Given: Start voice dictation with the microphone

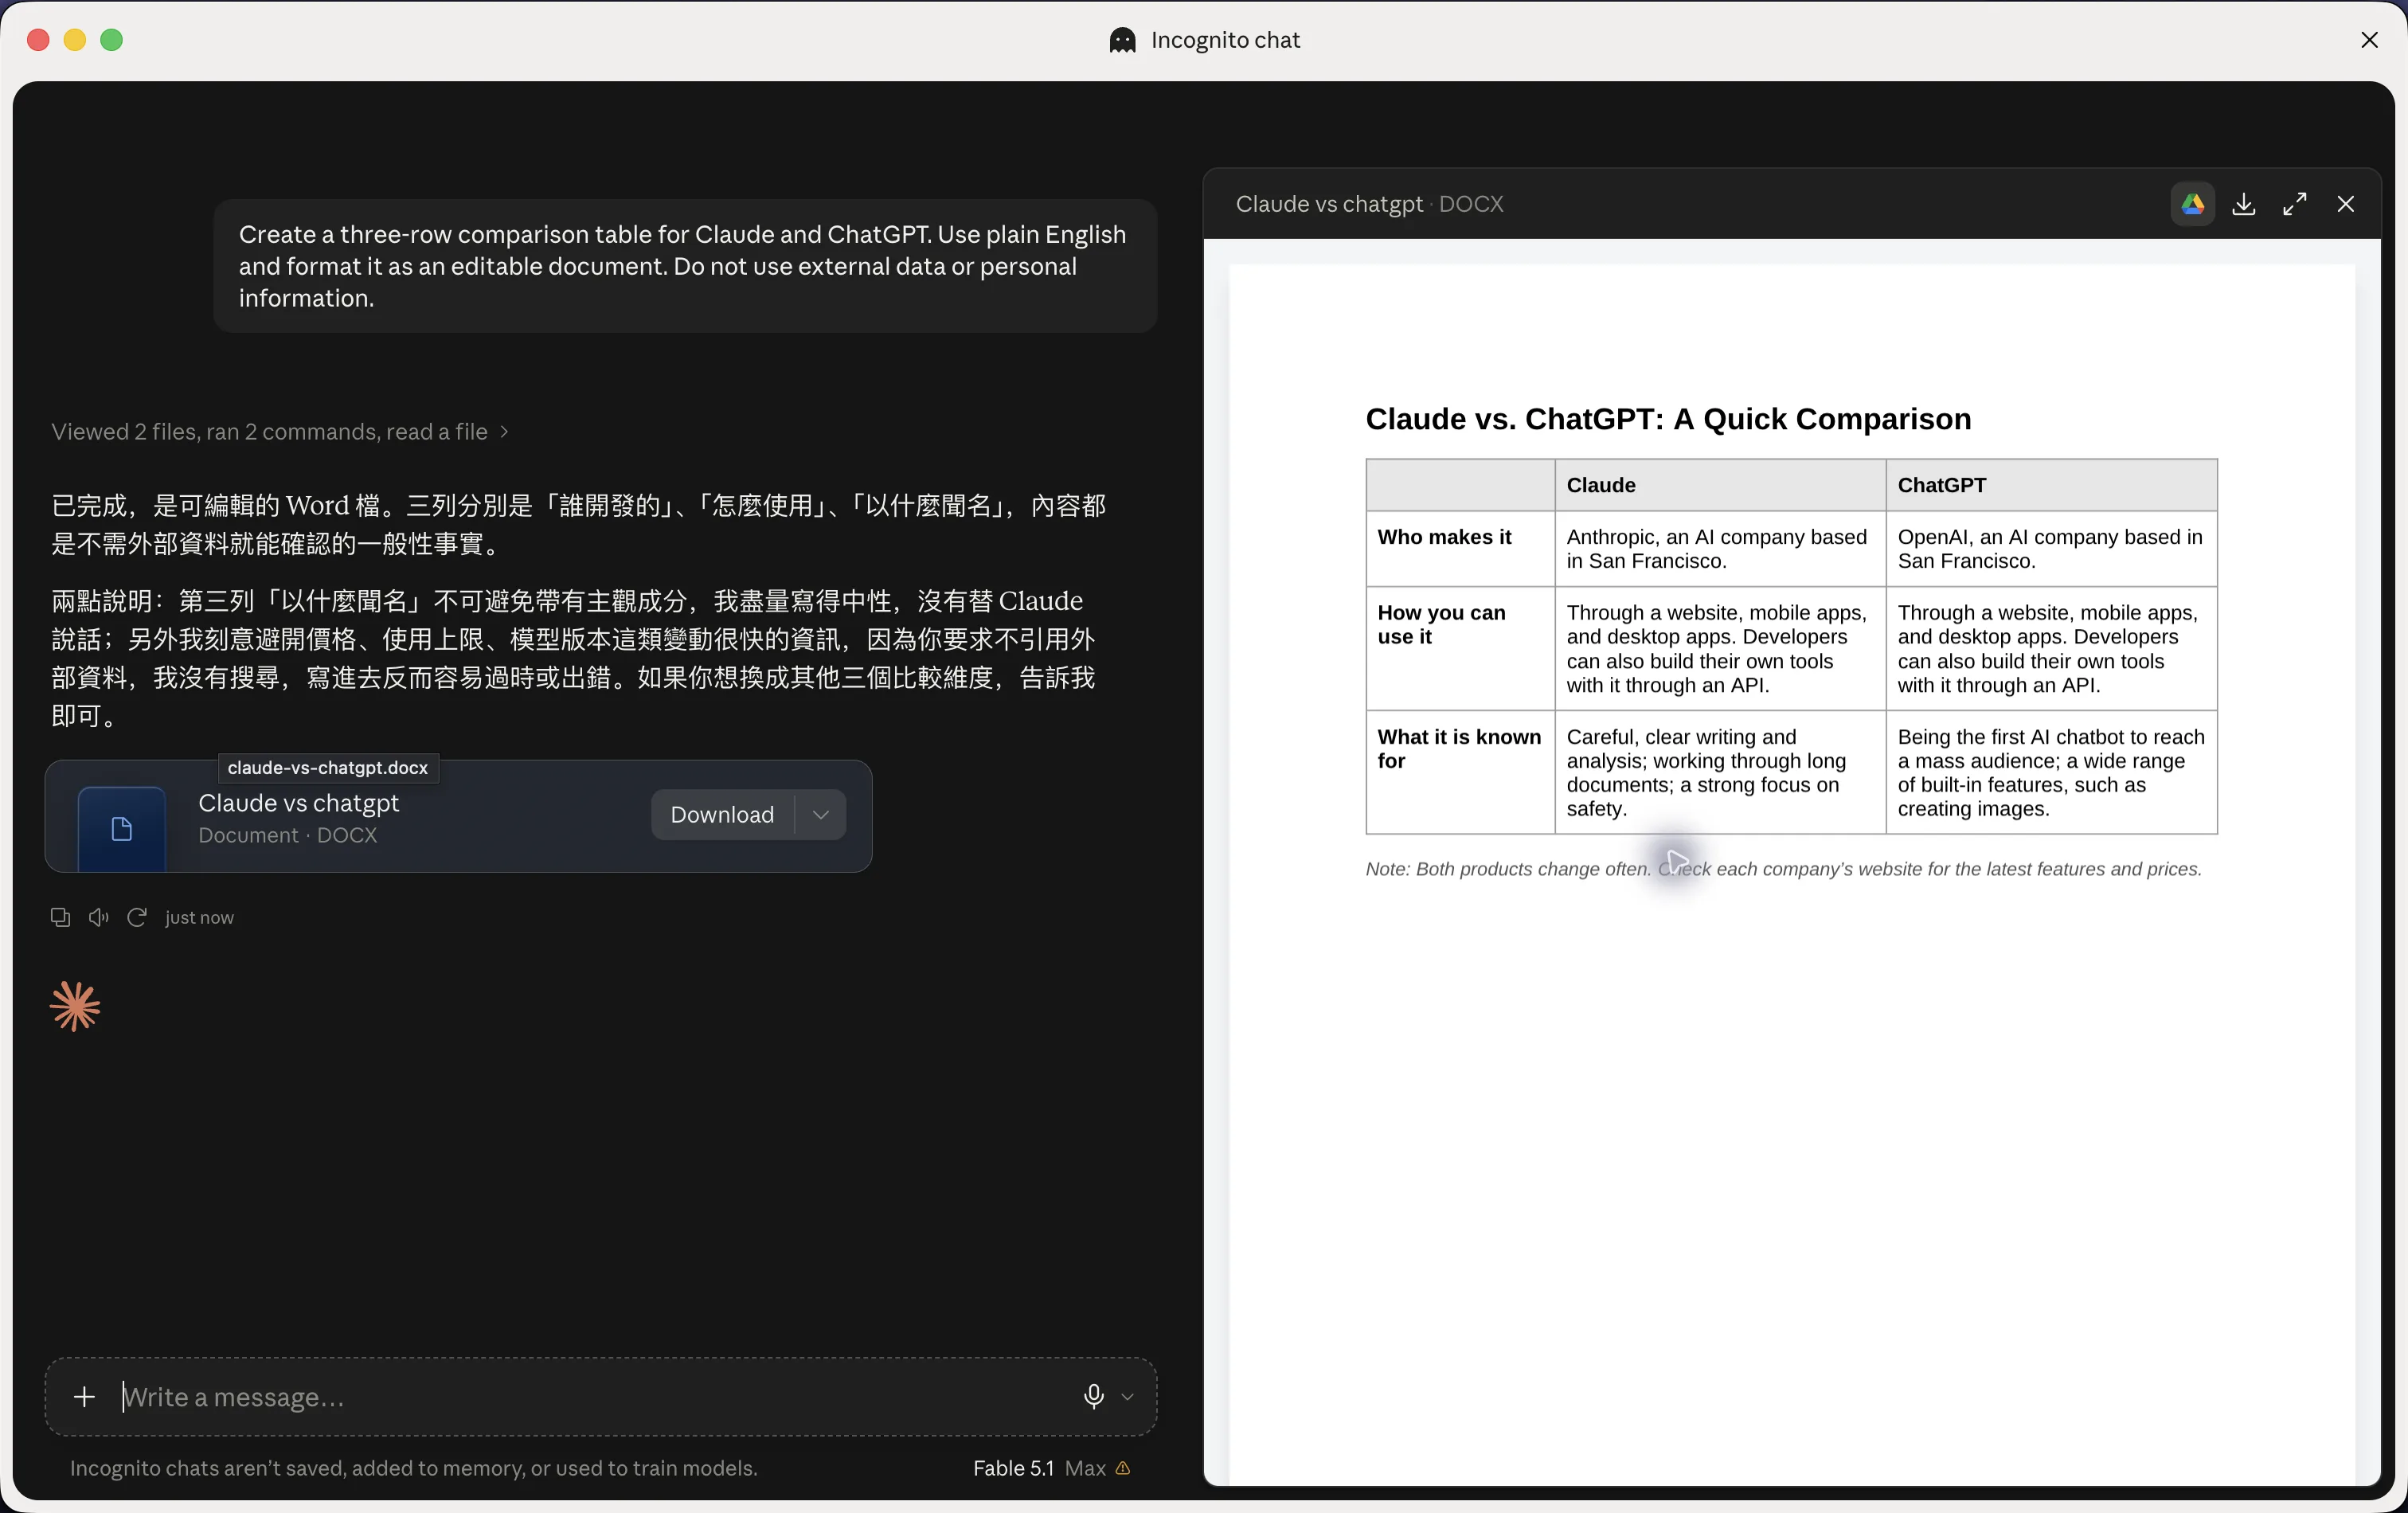Looking at the screenshot, I should (1094, 1397).
